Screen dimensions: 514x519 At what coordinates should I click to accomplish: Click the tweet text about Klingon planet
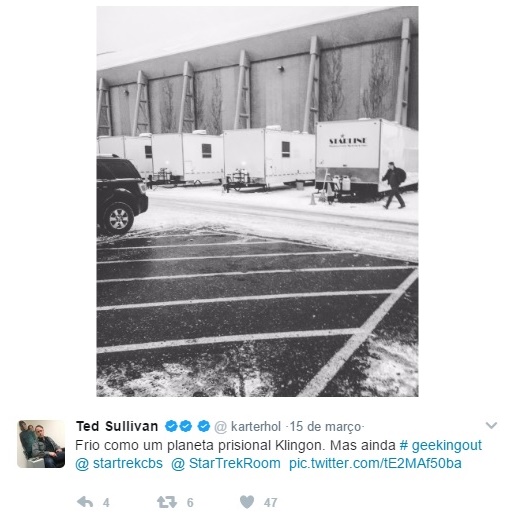[235, 445]
